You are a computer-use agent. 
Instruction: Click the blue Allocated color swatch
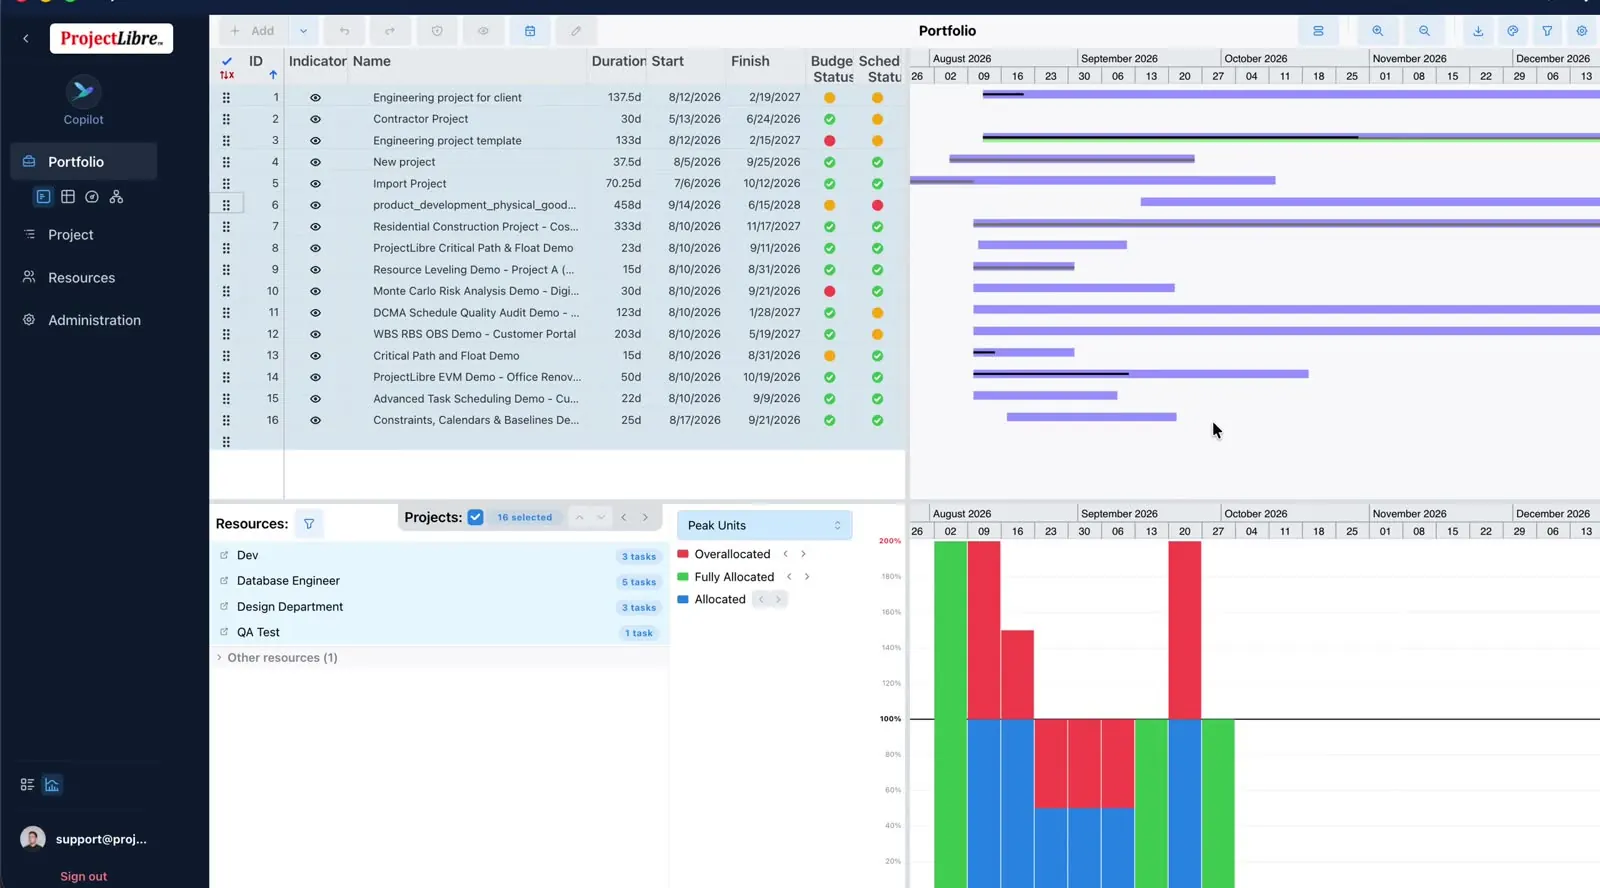(x=683, y=600)
